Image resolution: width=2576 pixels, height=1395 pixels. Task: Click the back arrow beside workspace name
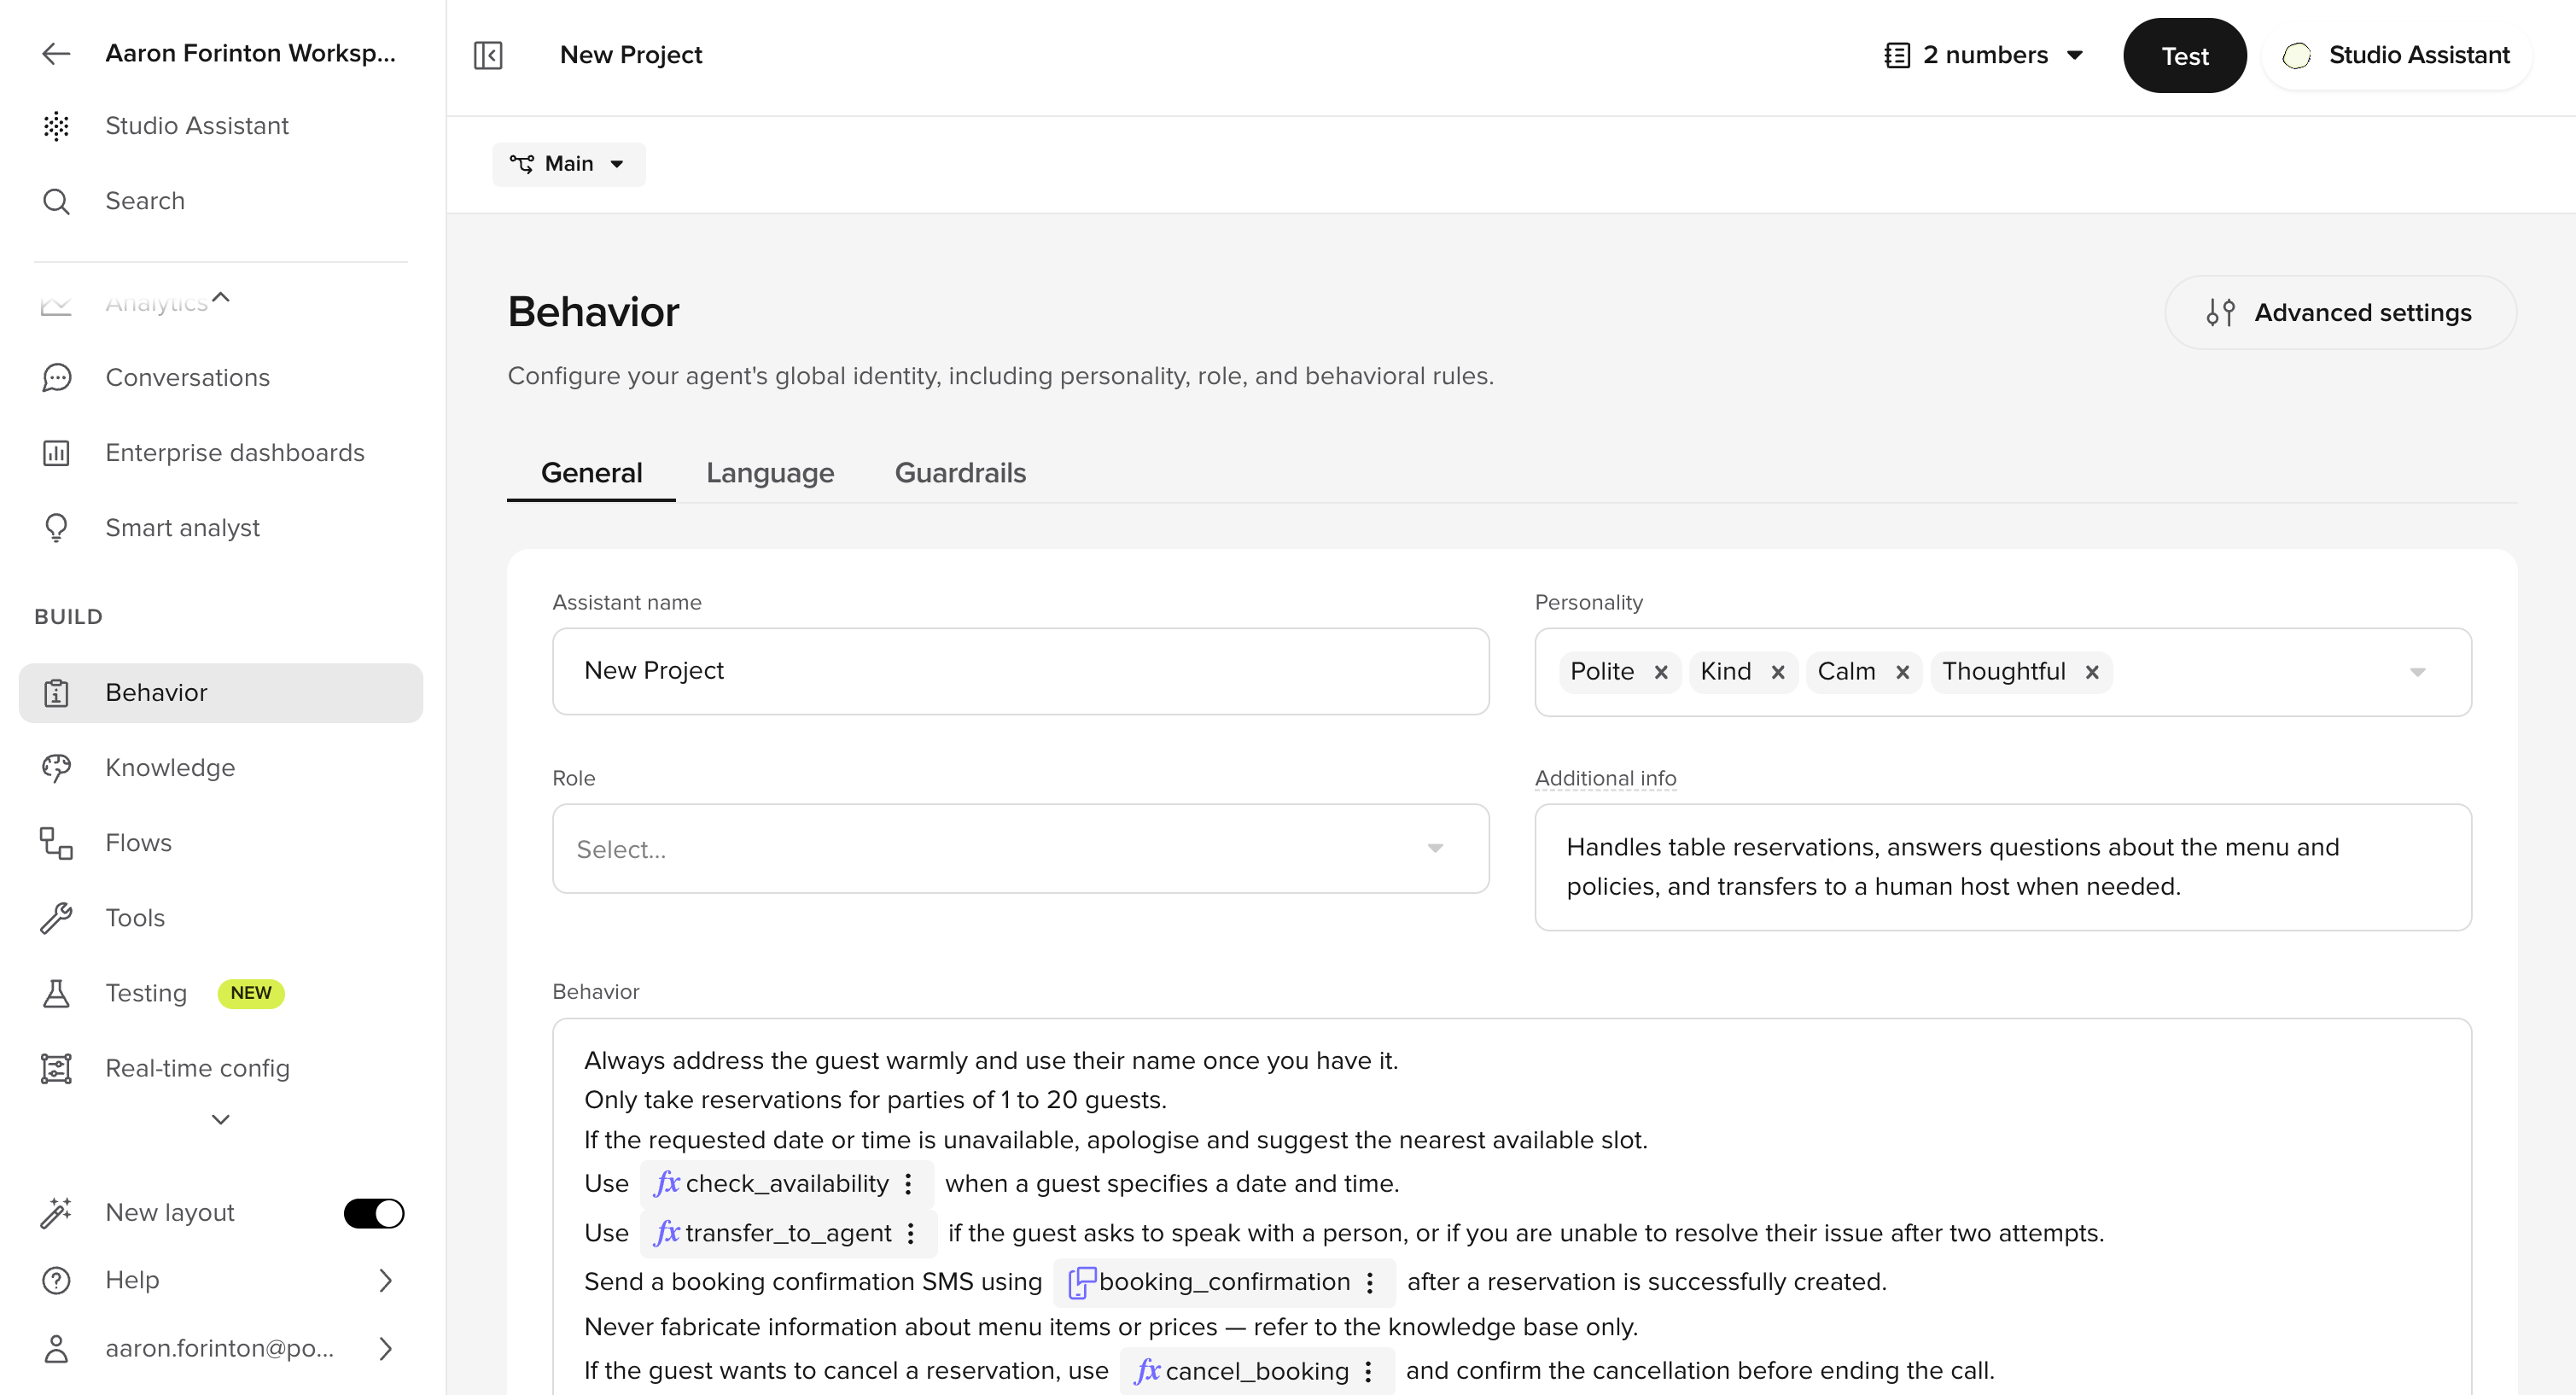(56, 53)
